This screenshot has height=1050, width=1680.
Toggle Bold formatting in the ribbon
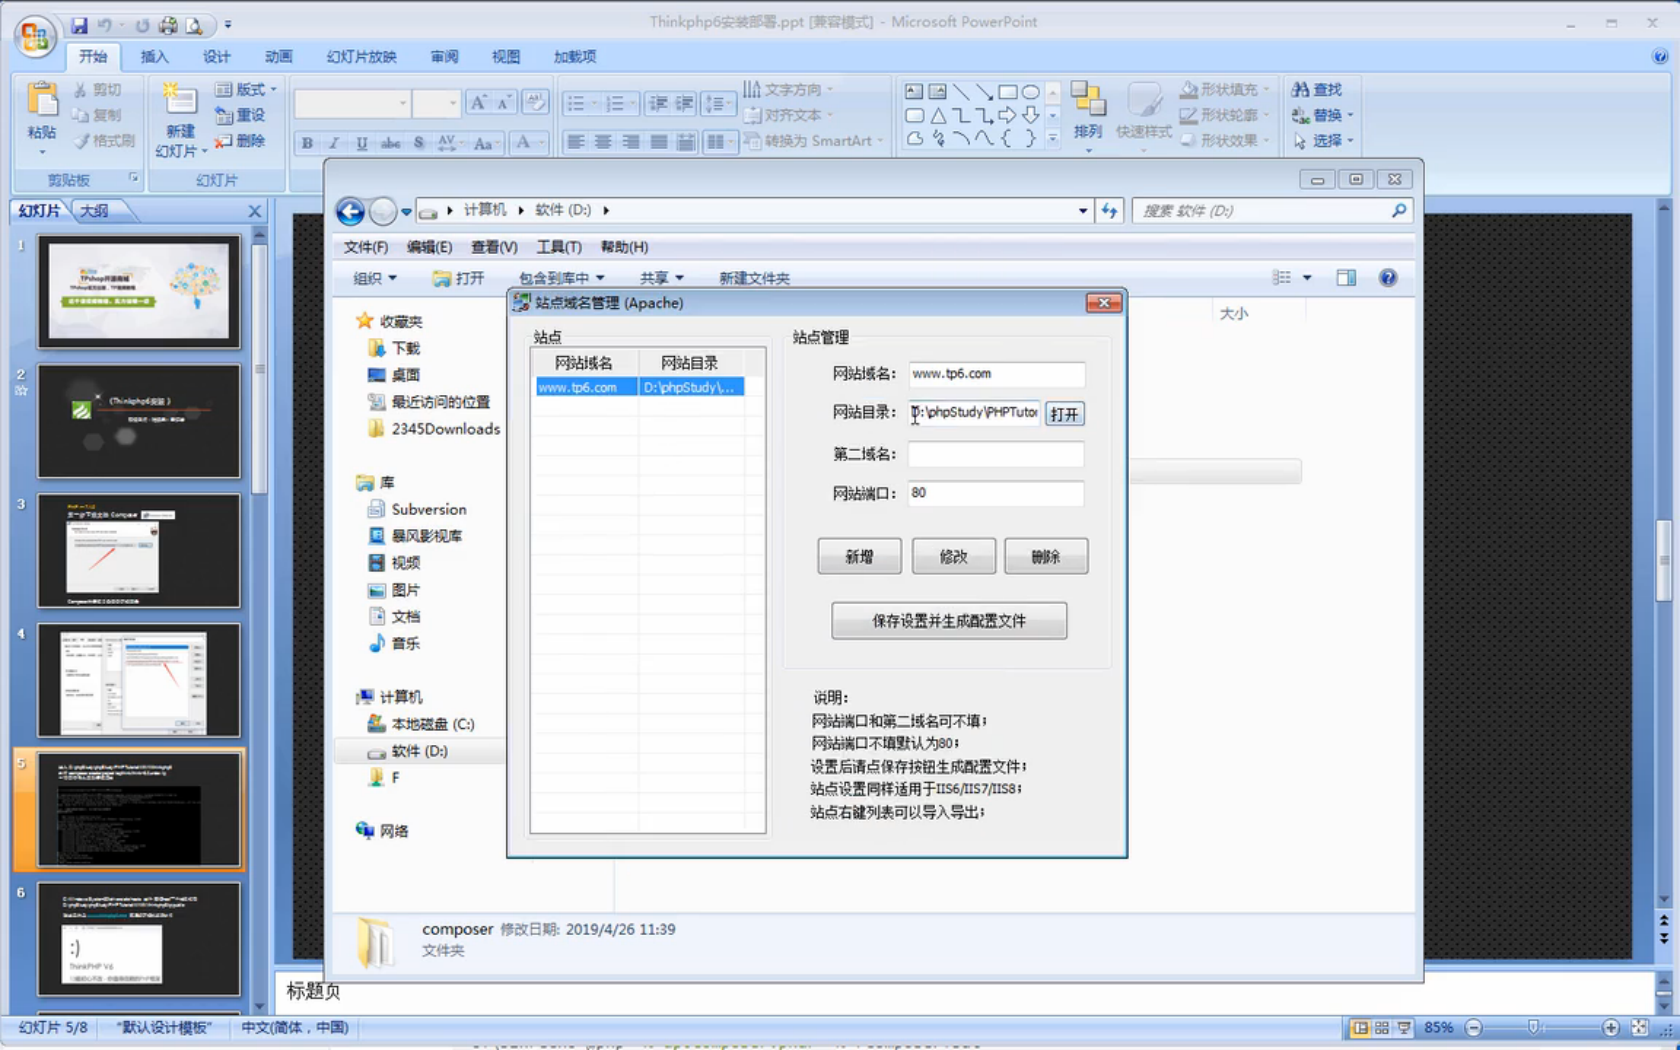pyautogui.click(x=307, y=143)
